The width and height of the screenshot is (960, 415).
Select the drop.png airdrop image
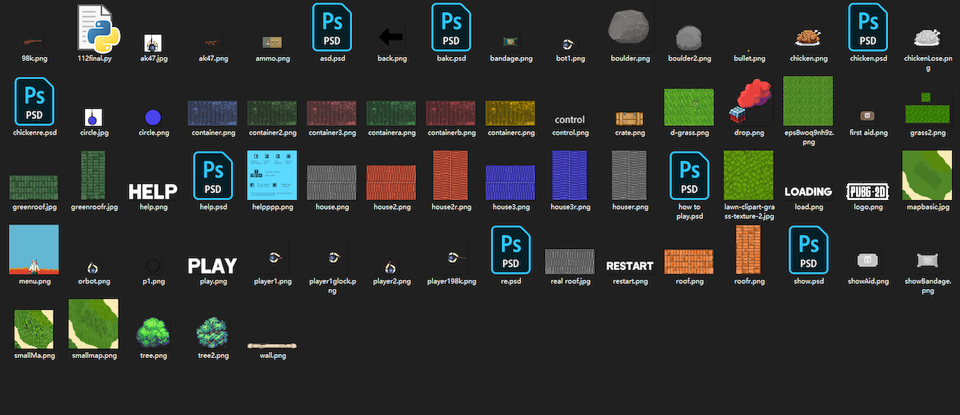pyautogui.click(x=748, y=102)
